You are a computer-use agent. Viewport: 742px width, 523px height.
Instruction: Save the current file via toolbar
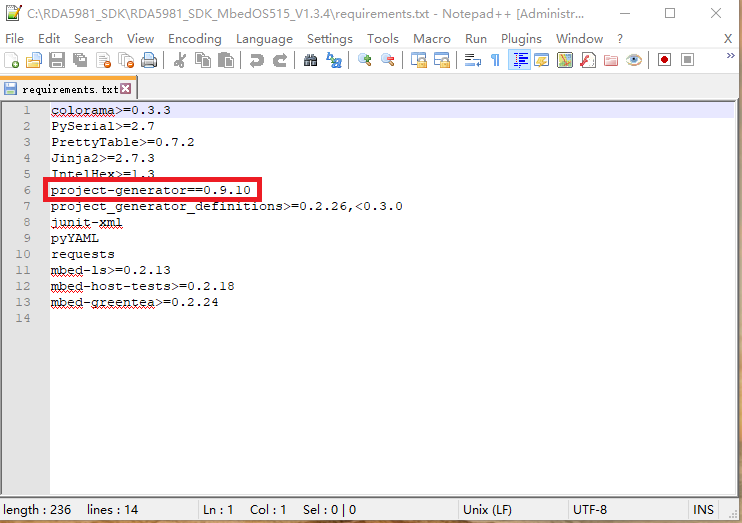tap(57, 60)
